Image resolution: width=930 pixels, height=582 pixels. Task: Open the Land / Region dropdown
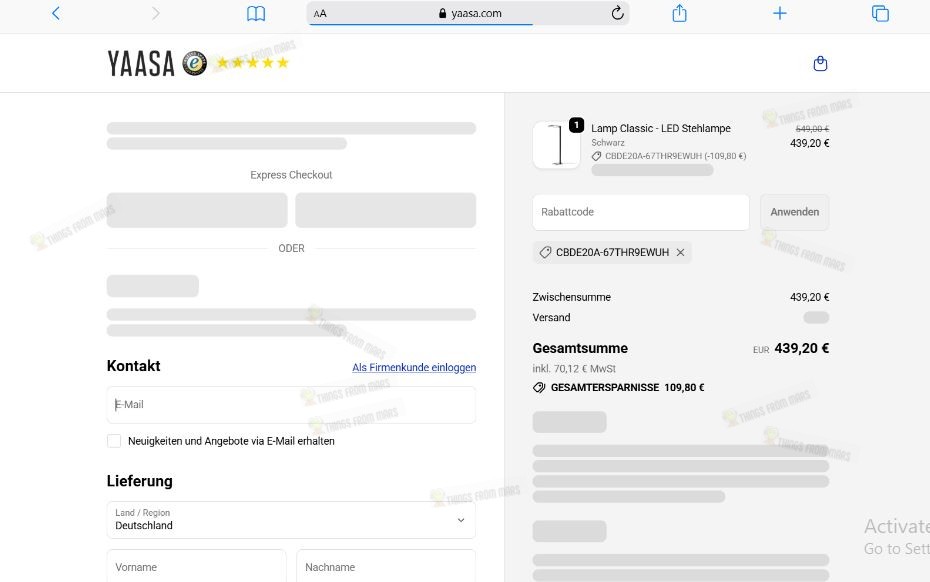tap(291, 520)
